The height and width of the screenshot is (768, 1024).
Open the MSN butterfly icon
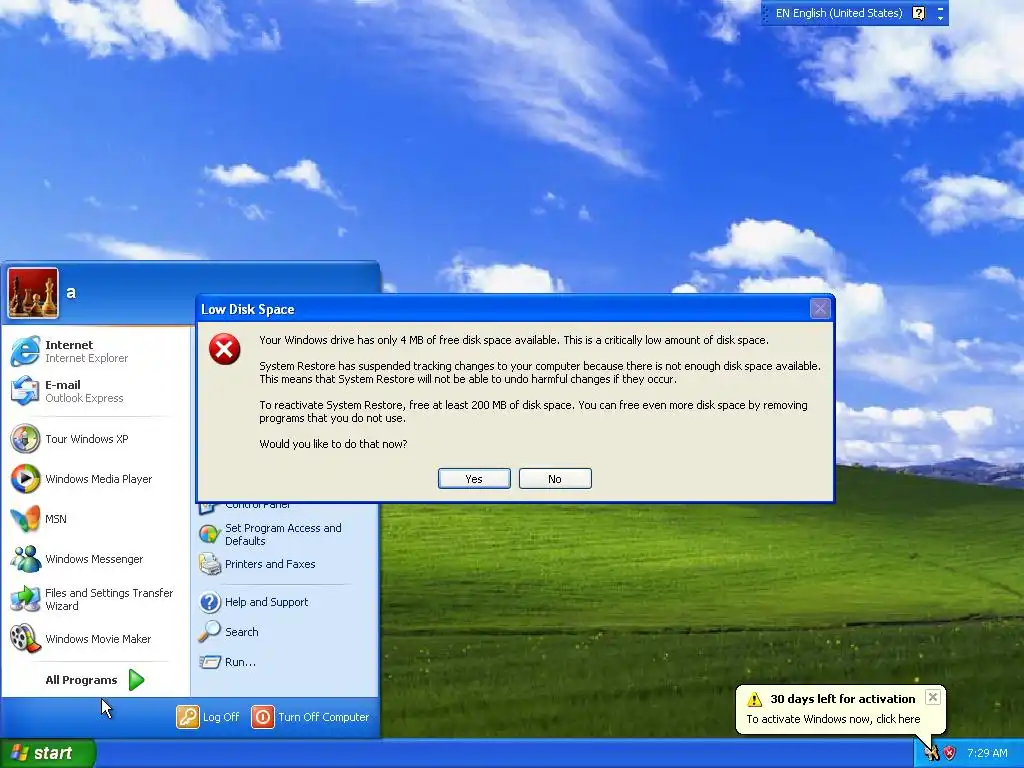pyautogui.click(x=25, y=519)
